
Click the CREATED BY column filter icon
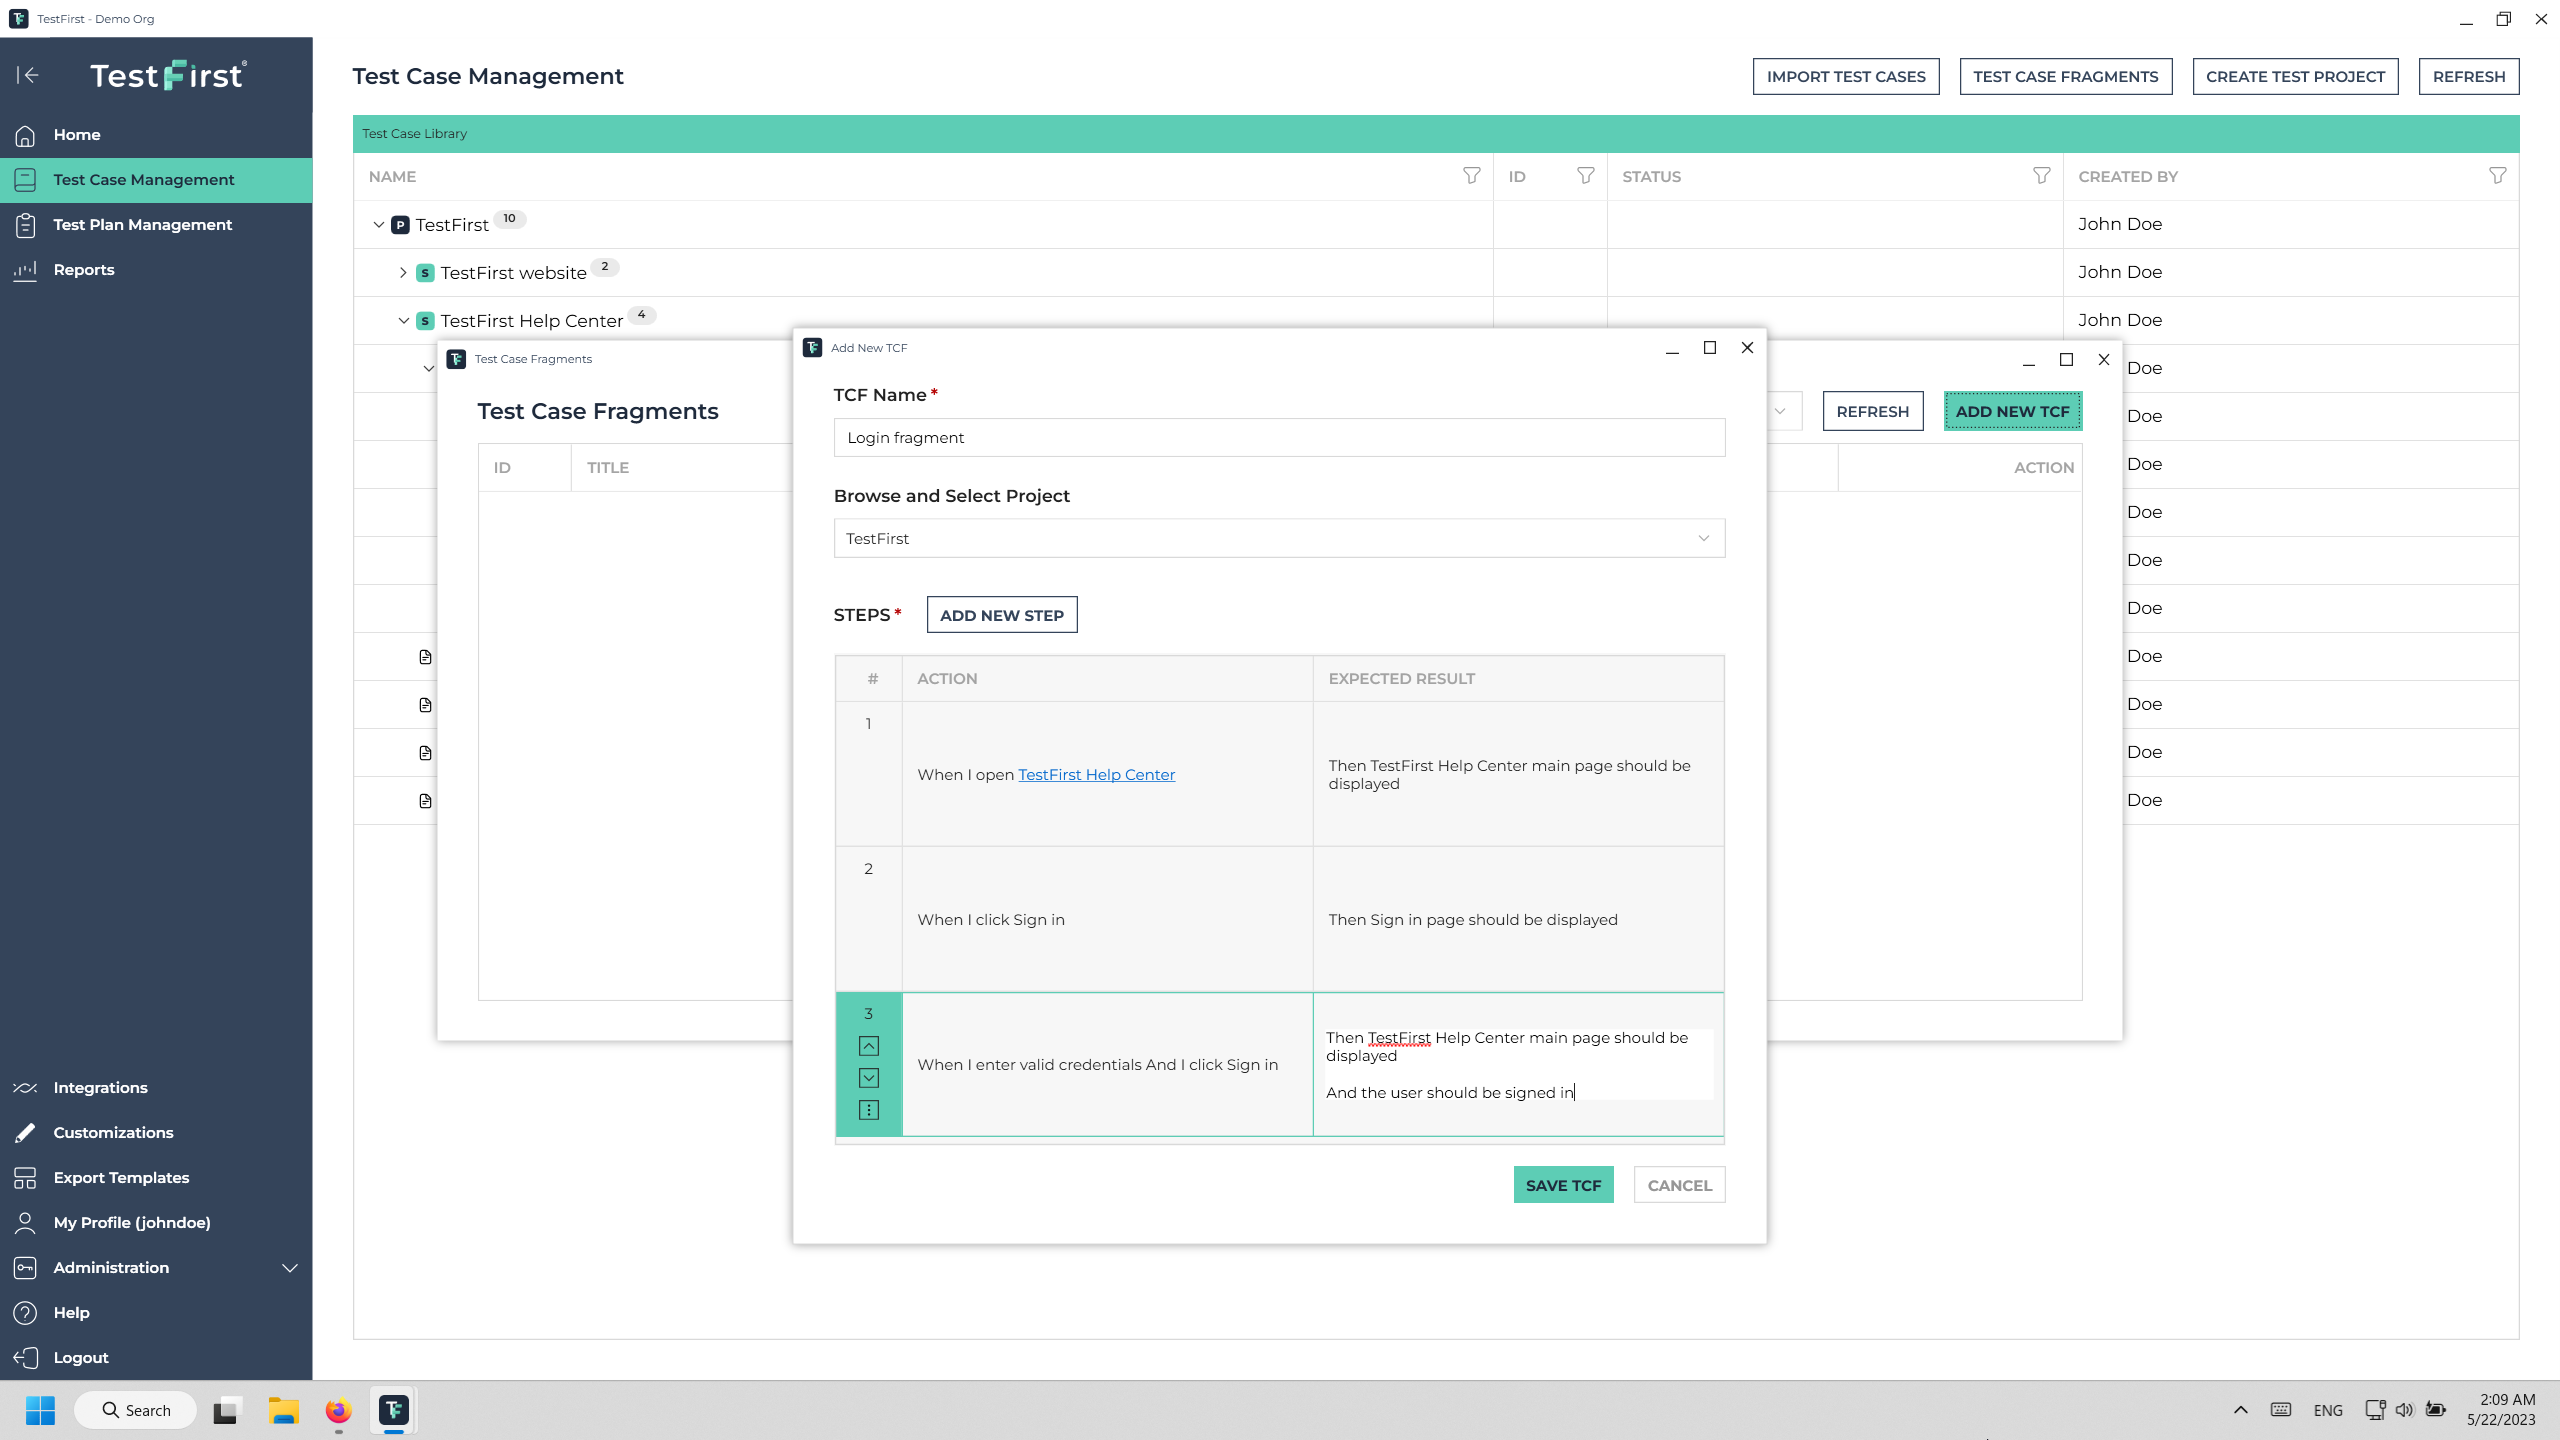pos(2497,176)
